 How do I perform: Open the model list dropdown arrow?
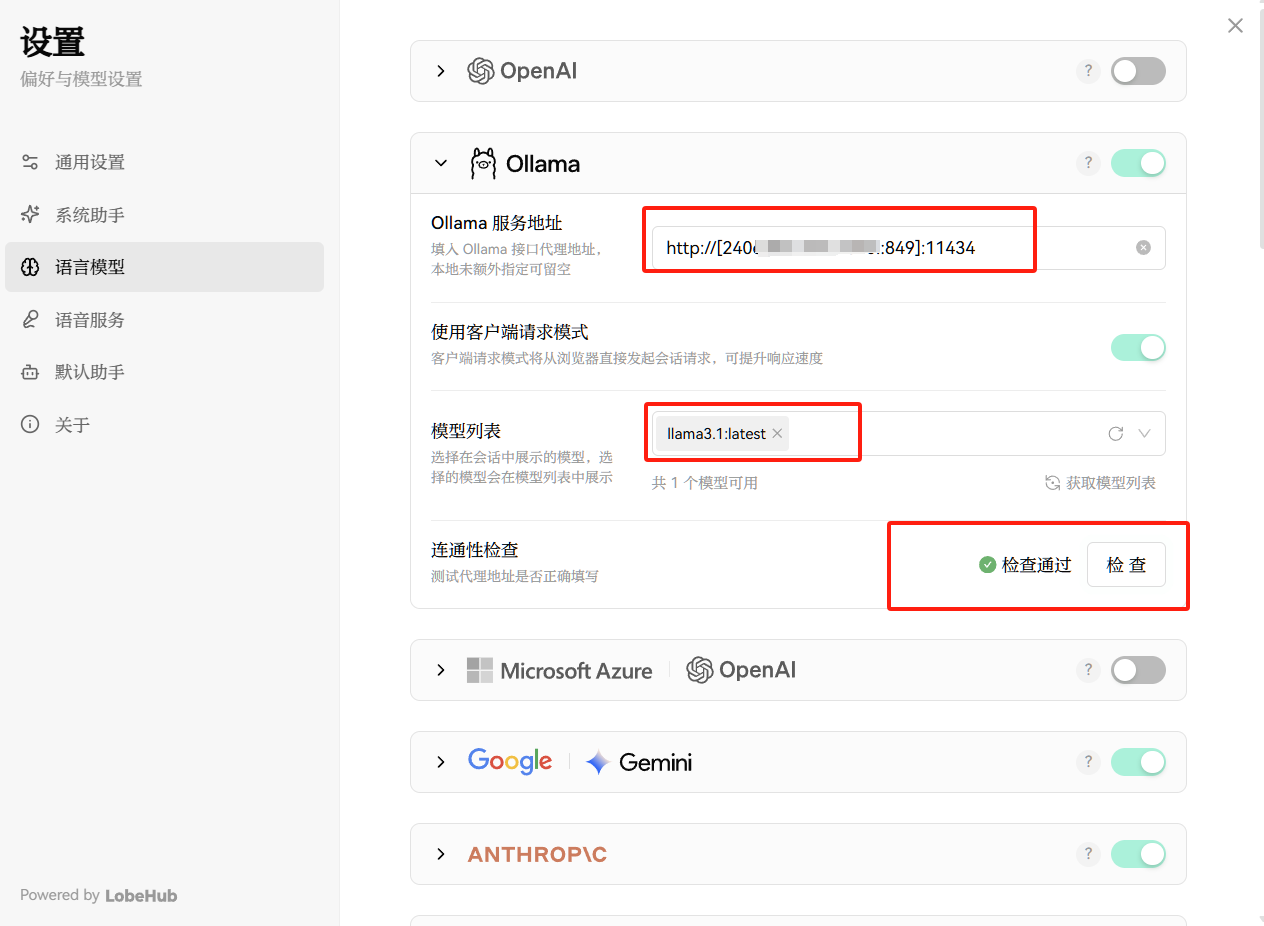[1145, 434]
